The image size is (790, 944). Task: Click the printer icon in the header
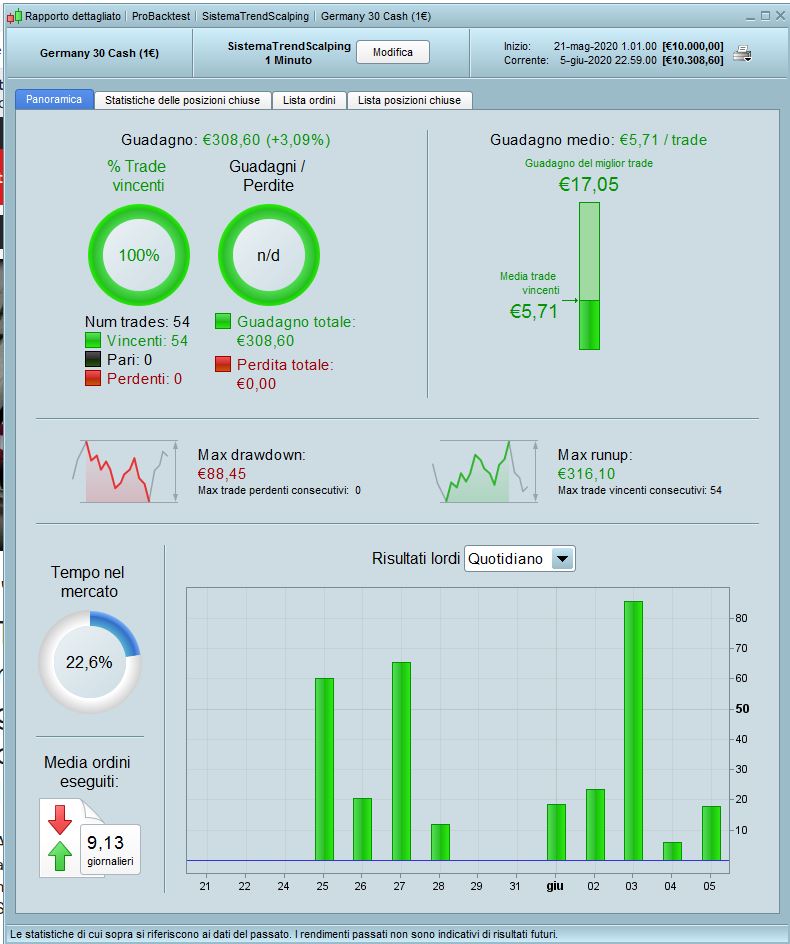pos(742,54)
